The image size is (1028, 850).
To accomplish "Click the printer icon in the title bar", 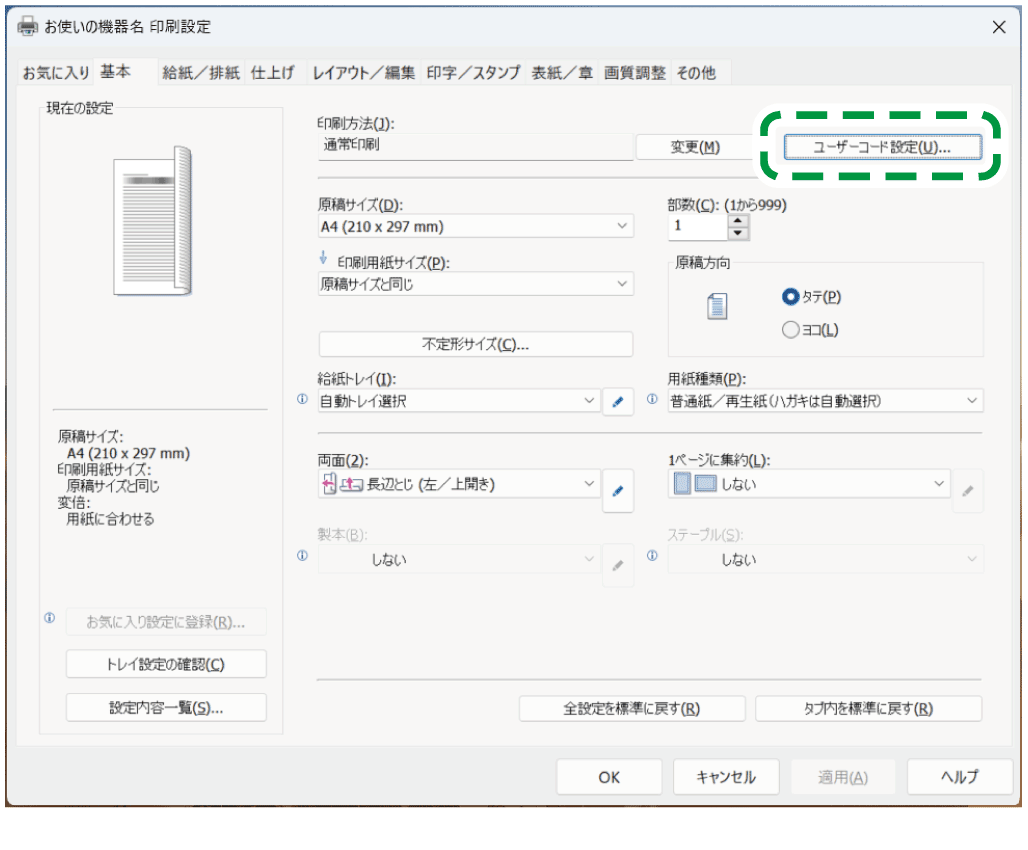I will 29,27.
